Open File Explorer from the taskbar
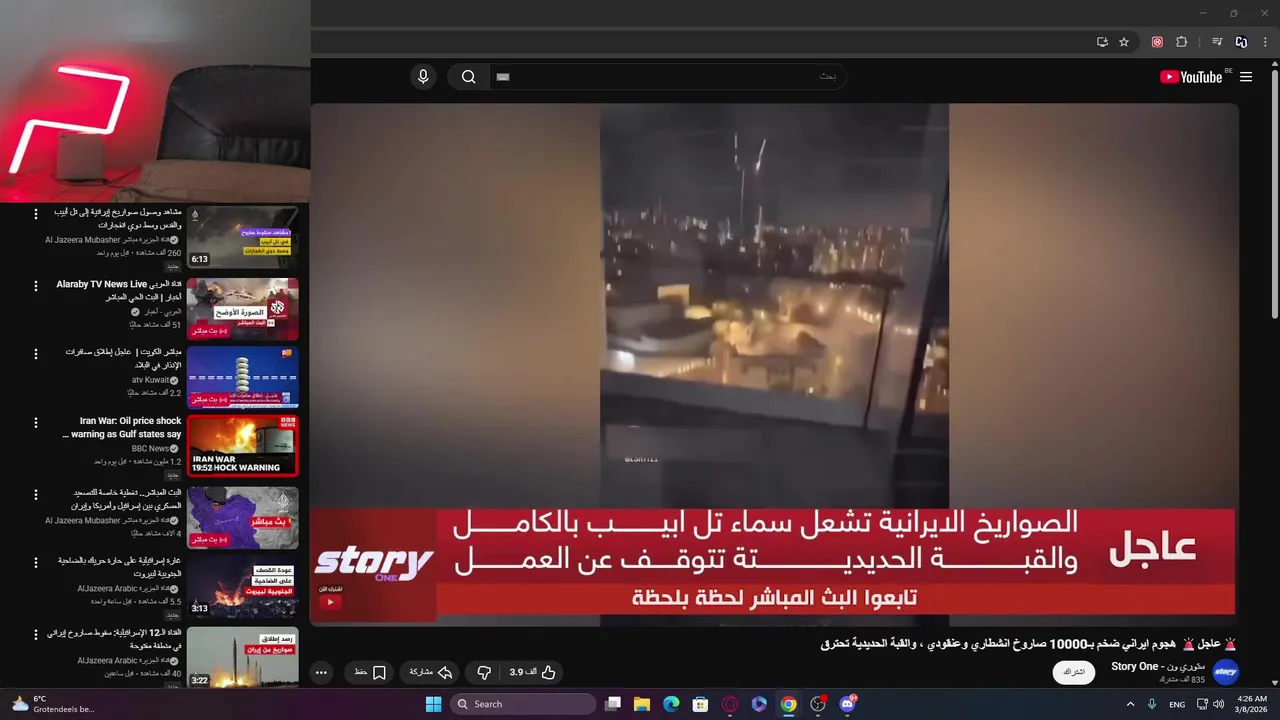The width and height of the screenshot is (1280, 720). 642,704
